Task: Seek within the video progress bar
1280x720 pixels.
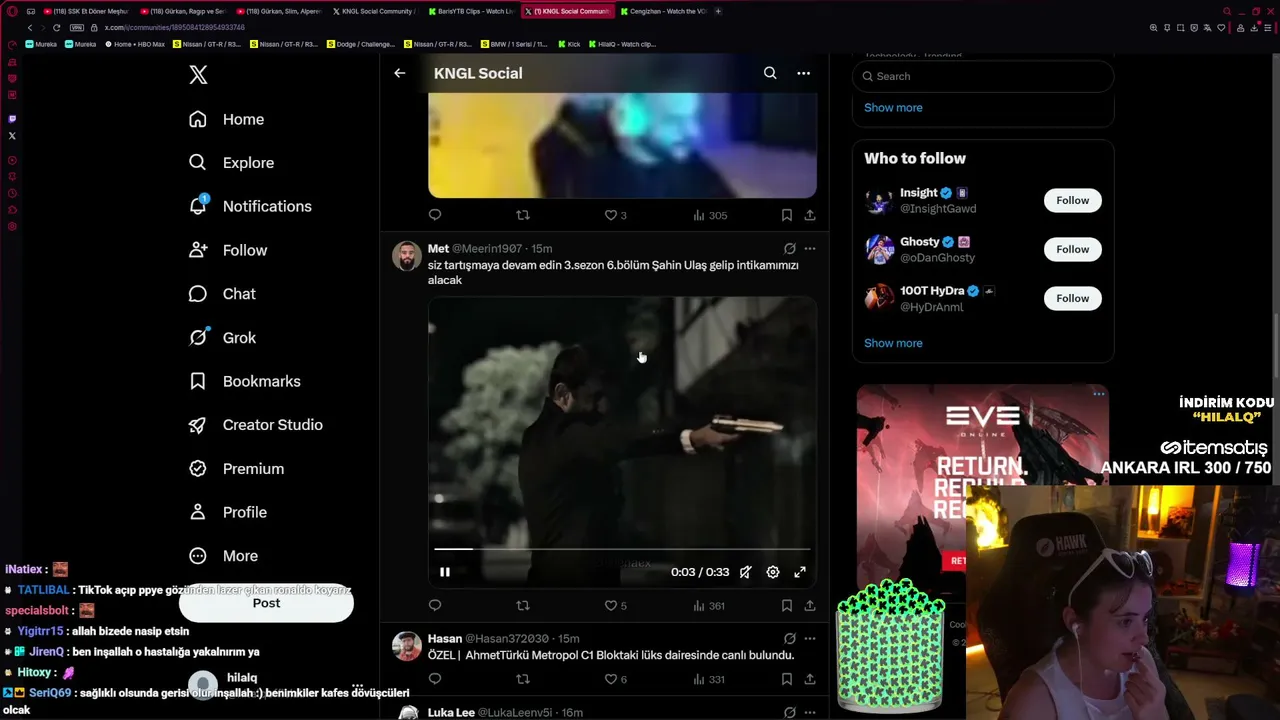Action: pyautogui.click(x=622, y=549)
